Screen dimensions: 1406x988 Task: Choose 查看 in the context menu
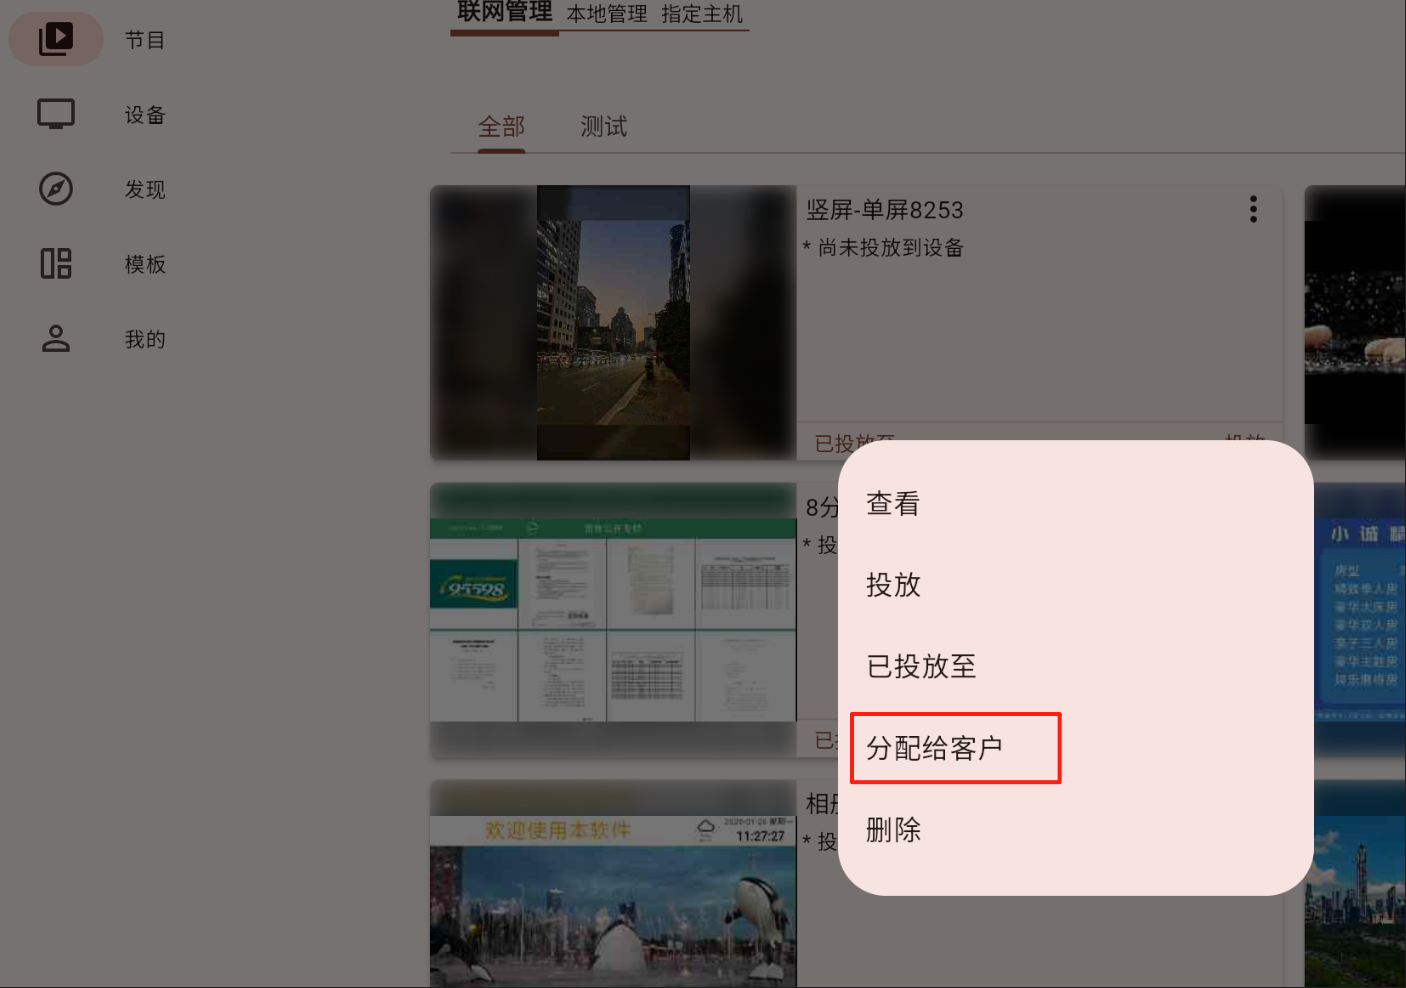[893, 504]
